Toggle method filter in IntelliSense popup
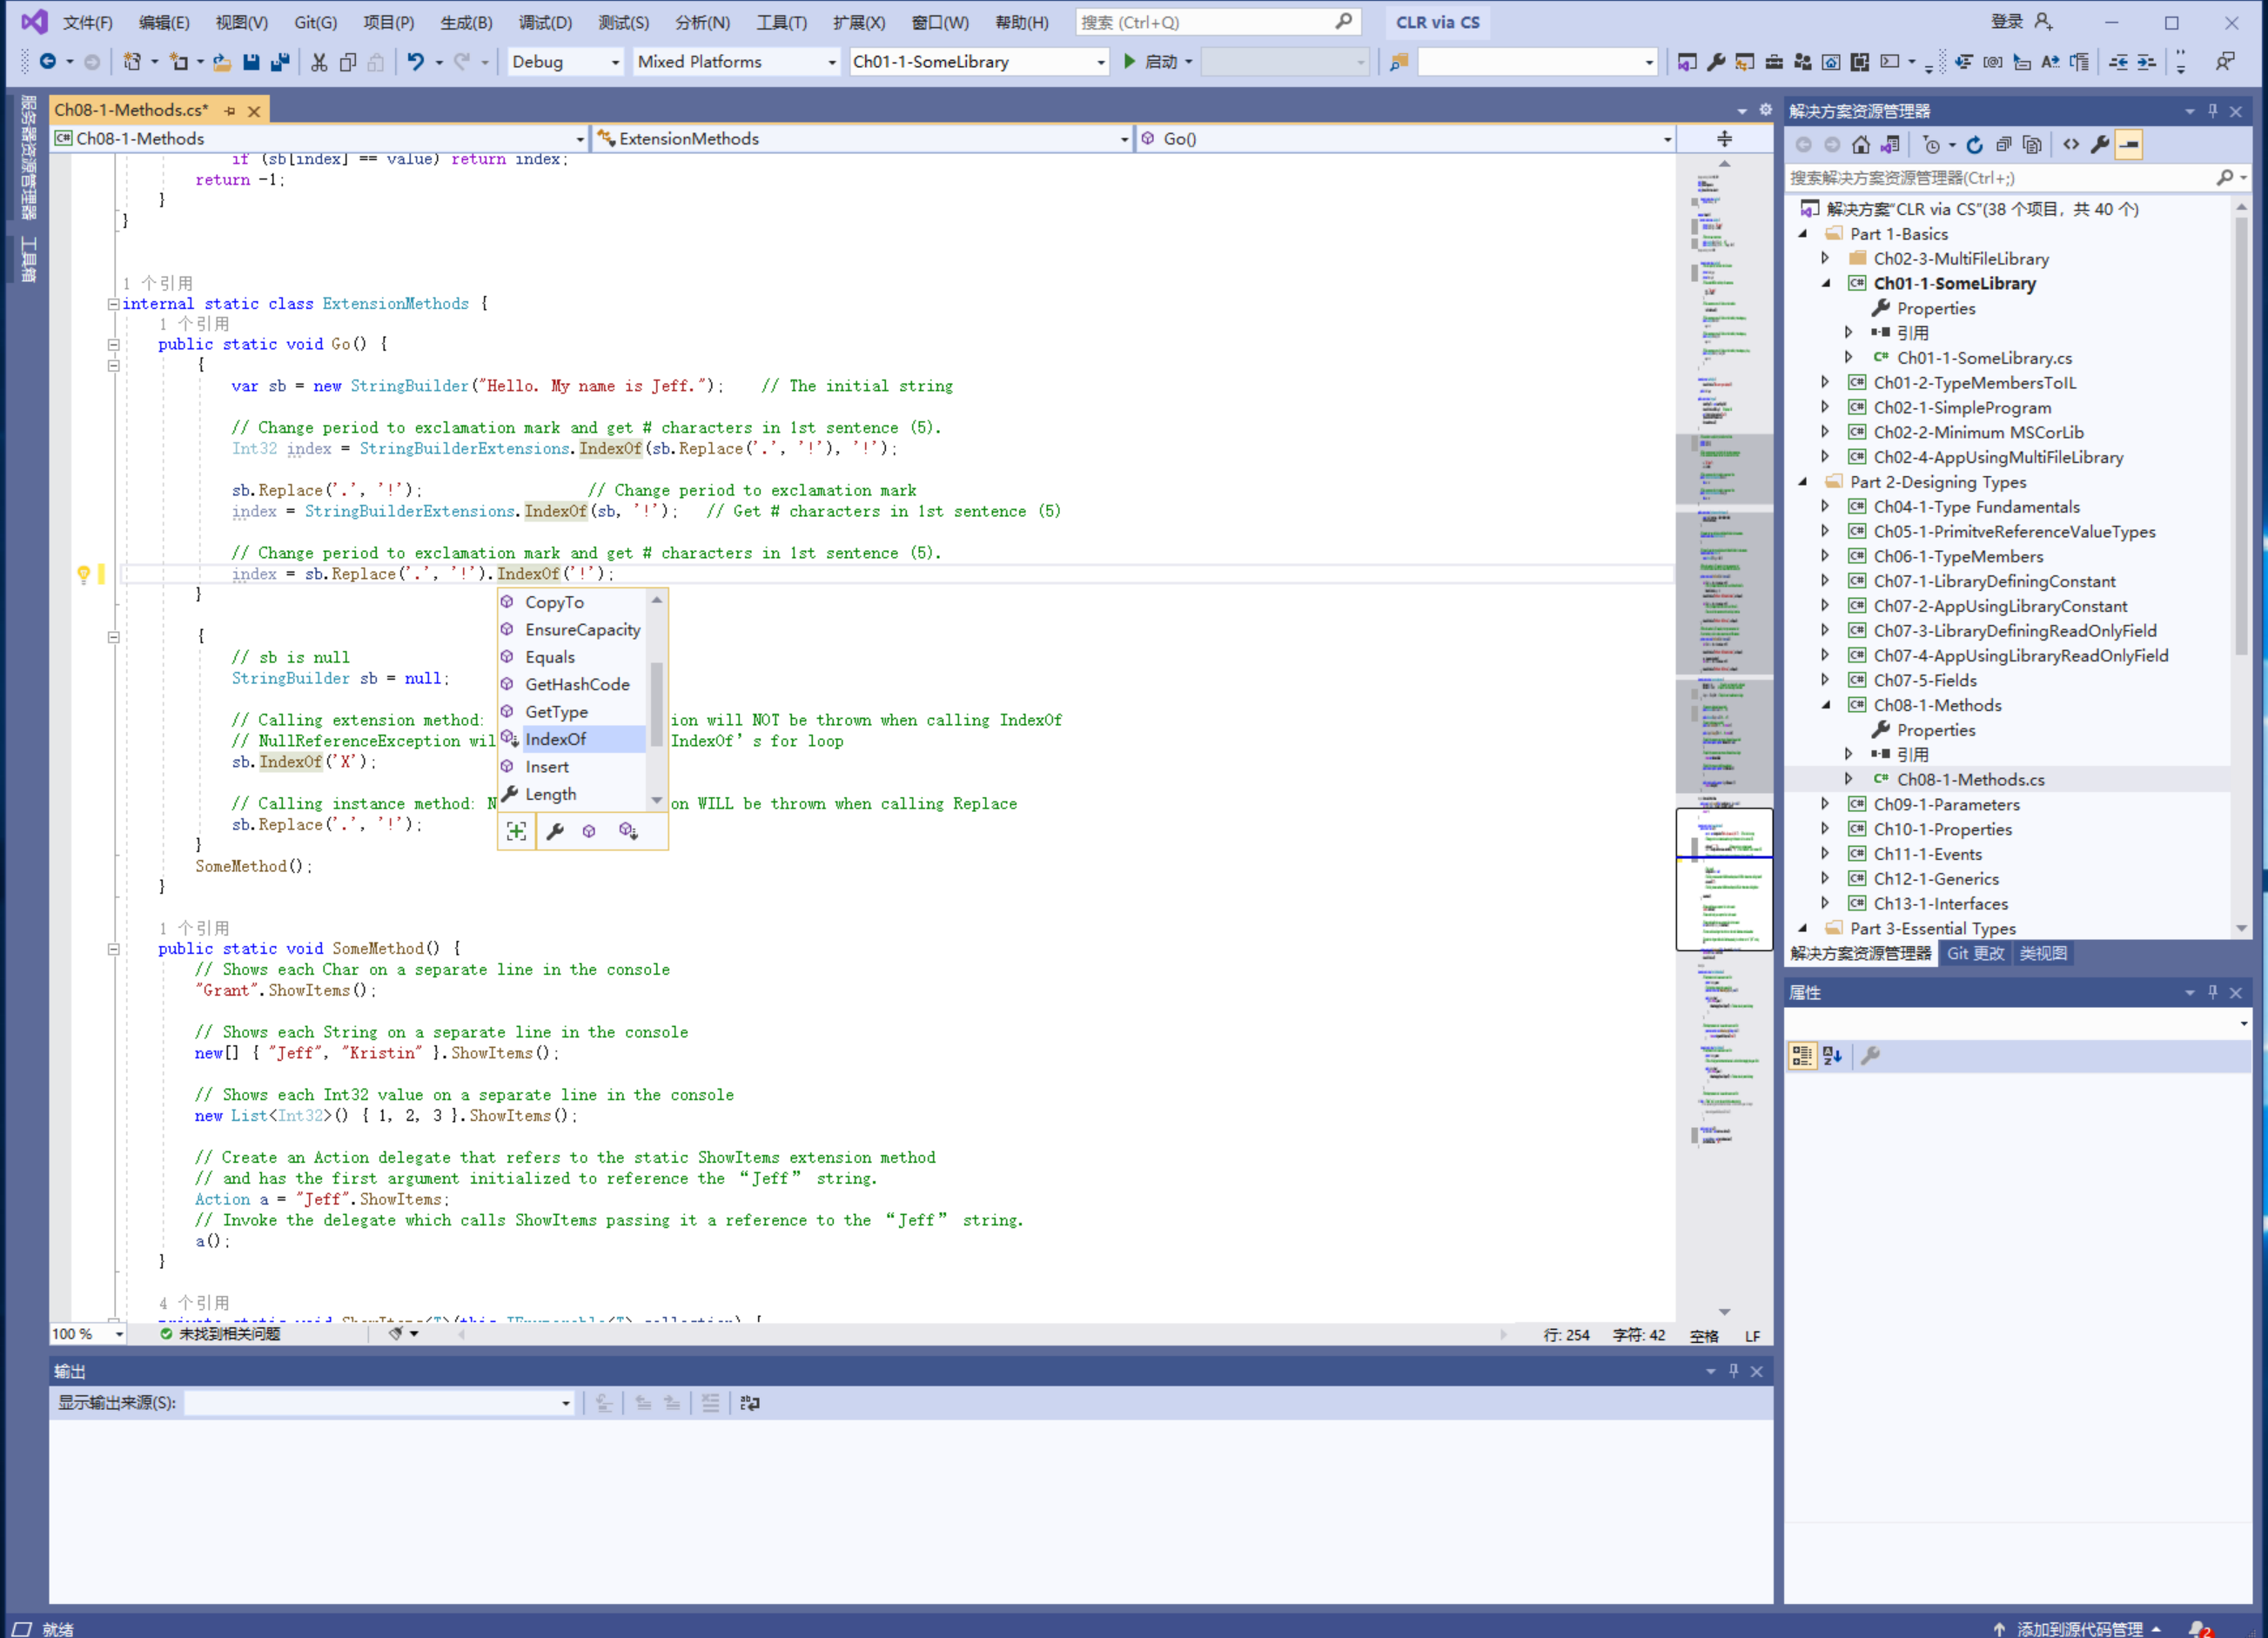The width and height of the screenshot is (2268, 1638). 589,831
